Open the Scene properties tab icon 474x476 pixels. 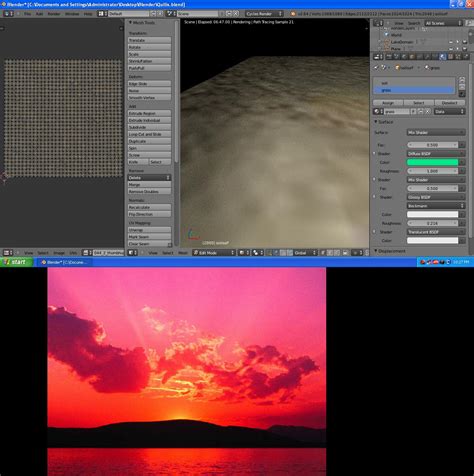(396, 56)
